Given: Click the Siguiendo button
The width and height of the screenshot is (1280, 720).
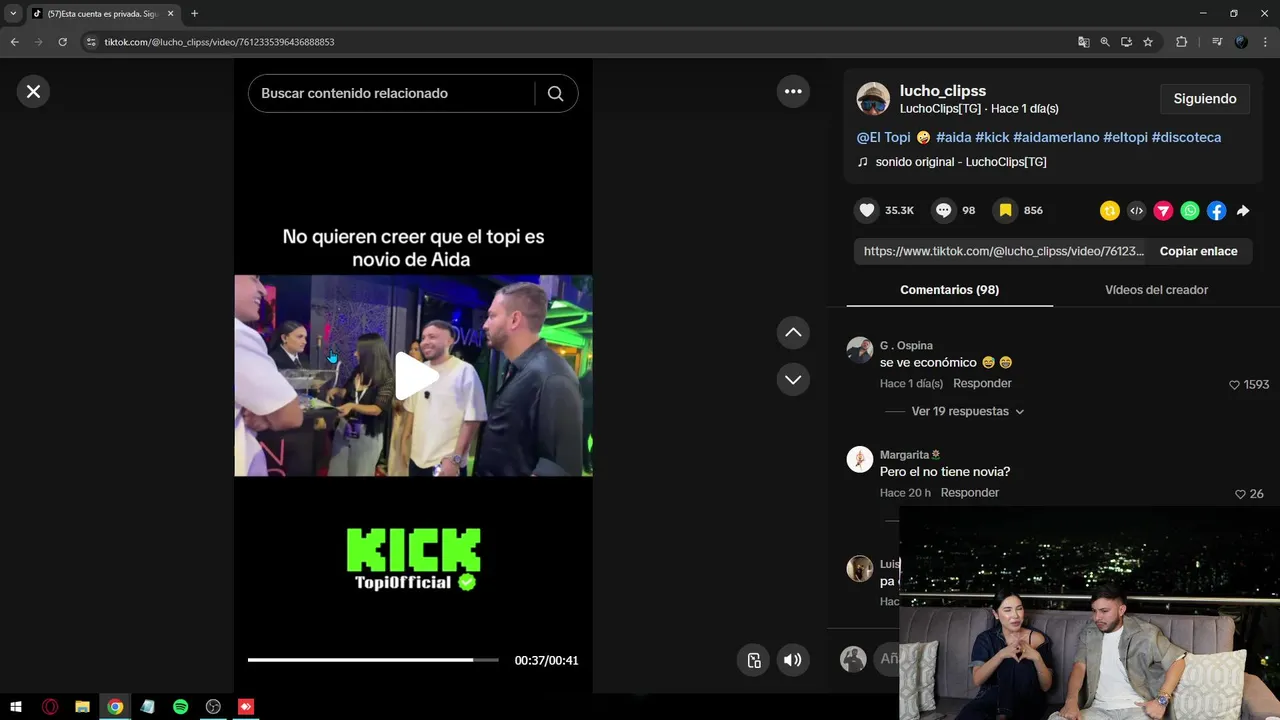Looking at the screenshot, I should tap(1205, 99).
